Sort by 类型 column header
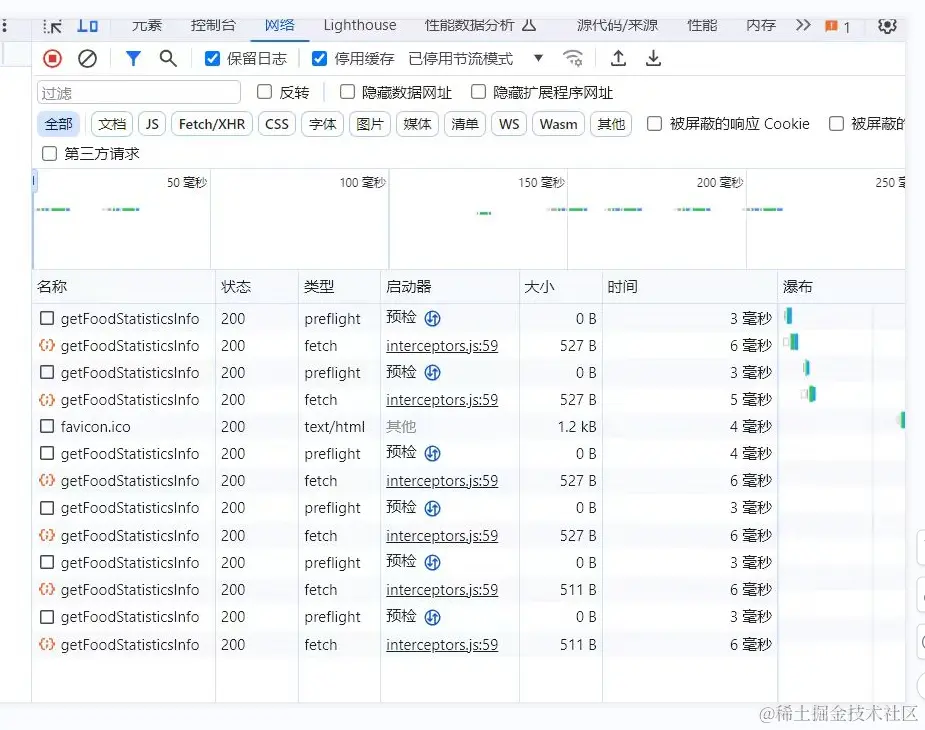This screenshot has width=925, height=730. 339,287
